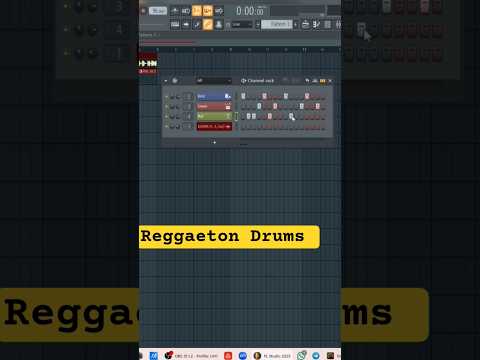
Task: Click the plus button right of the pattern selector
Action: (x=295, y=24)
